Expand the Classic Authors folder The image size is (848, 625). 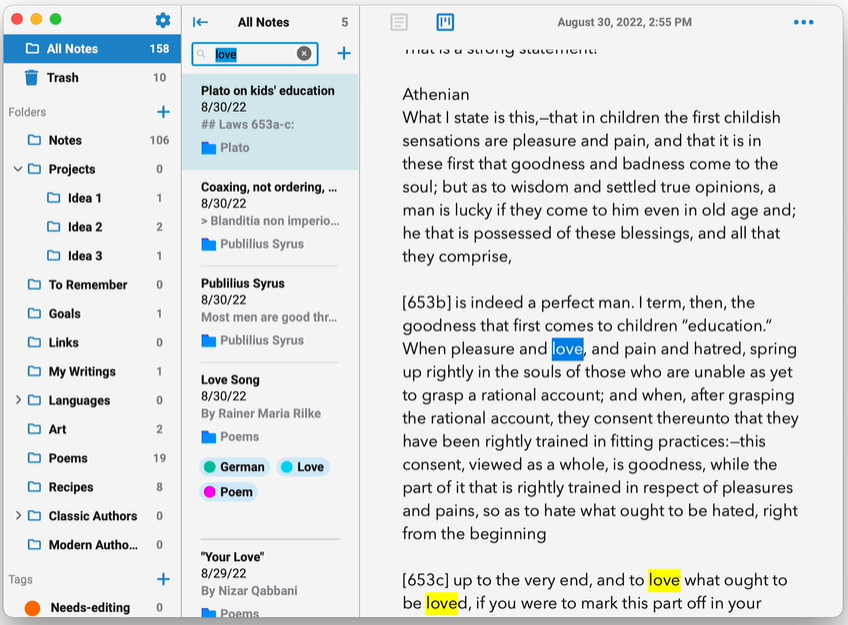[18, 516]
